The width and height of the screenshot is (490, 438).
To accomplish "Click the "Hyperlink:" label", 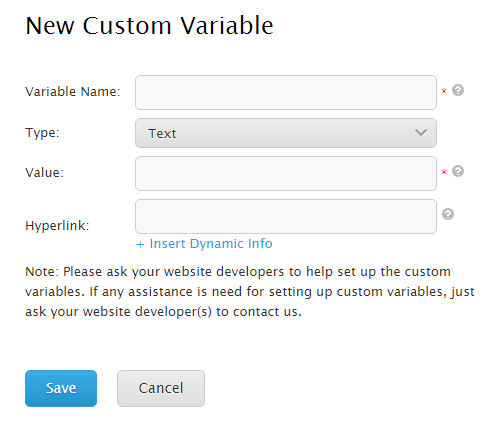I will pos(57,226).
